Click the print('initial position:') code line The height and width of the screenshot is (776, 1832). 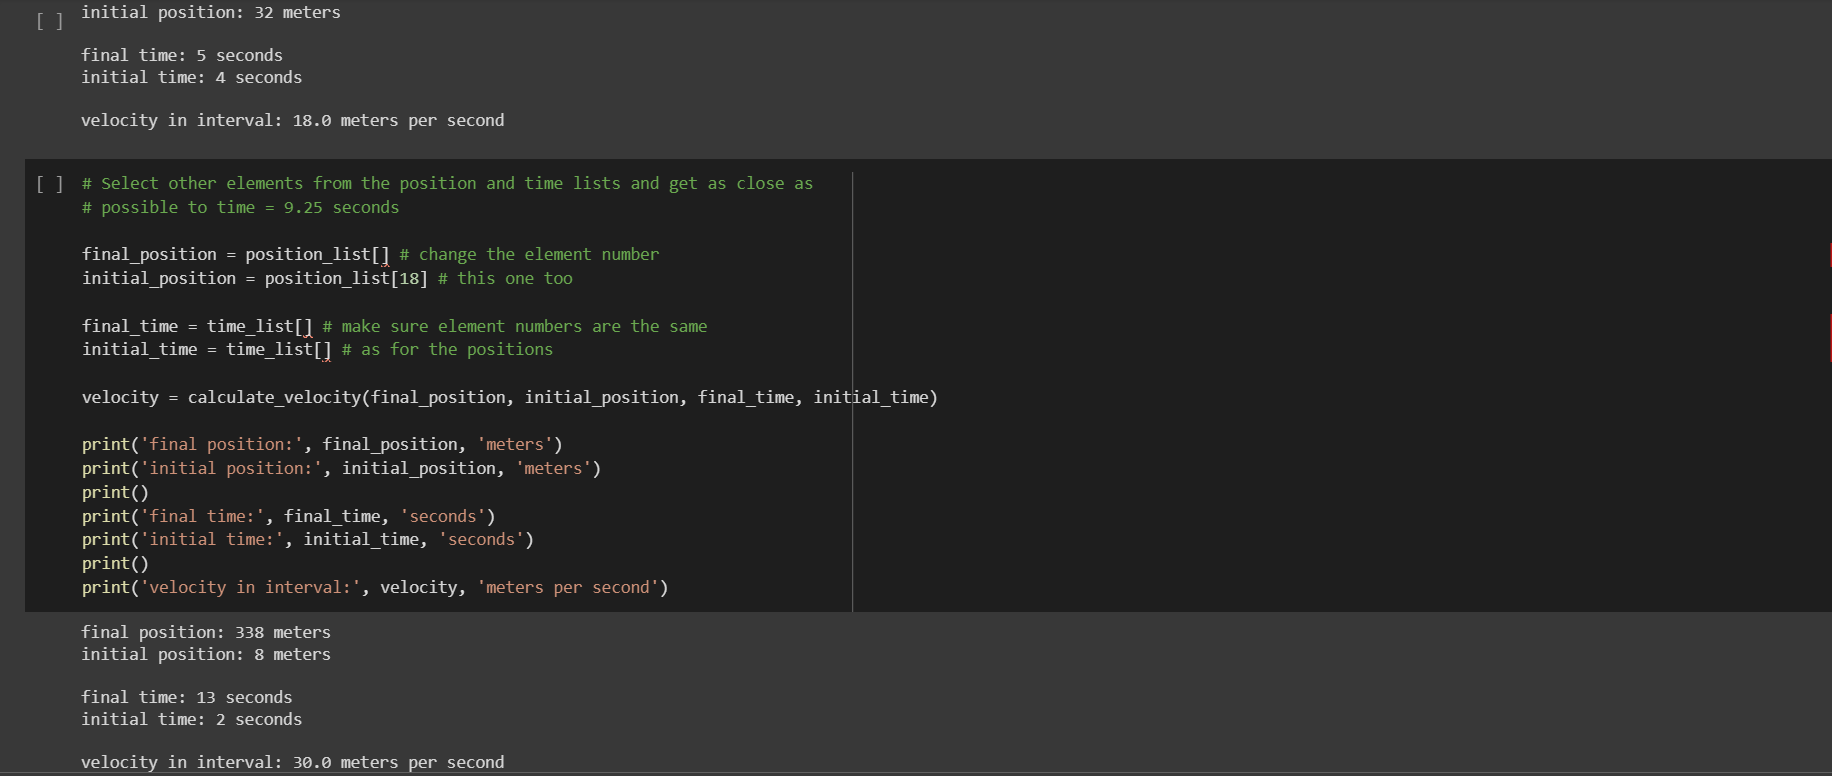click(341, 468)
